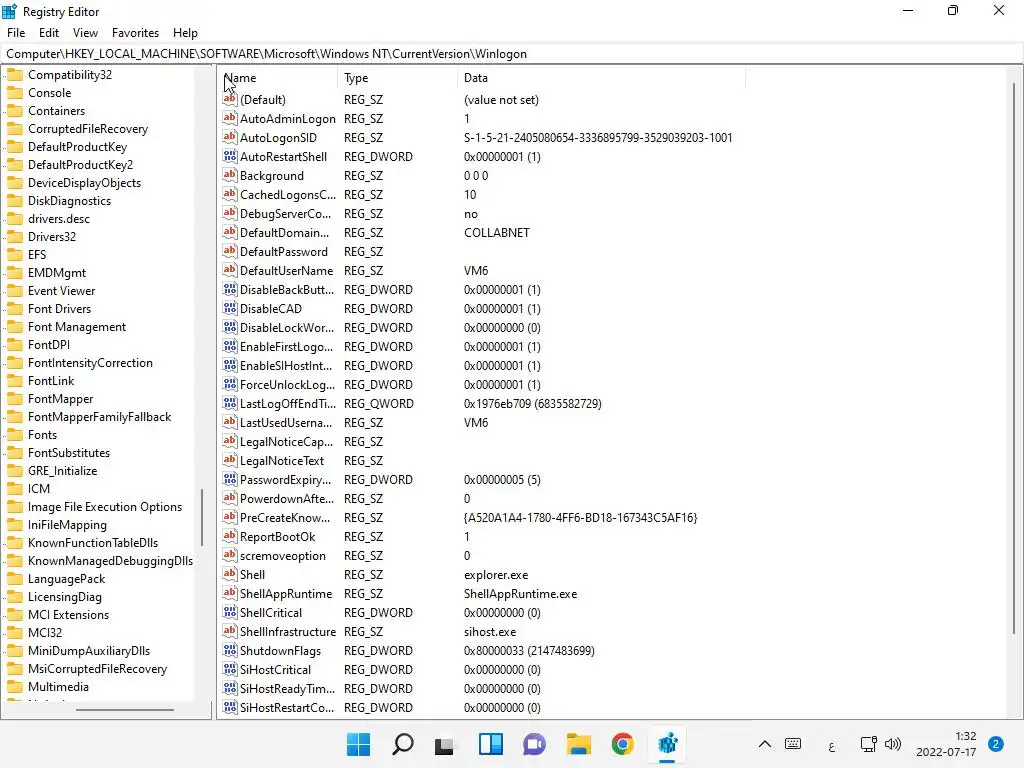Open the Edit menu
Image resolution: width=1024 pixels, height=768 pixels.
[x=49, y=33]
